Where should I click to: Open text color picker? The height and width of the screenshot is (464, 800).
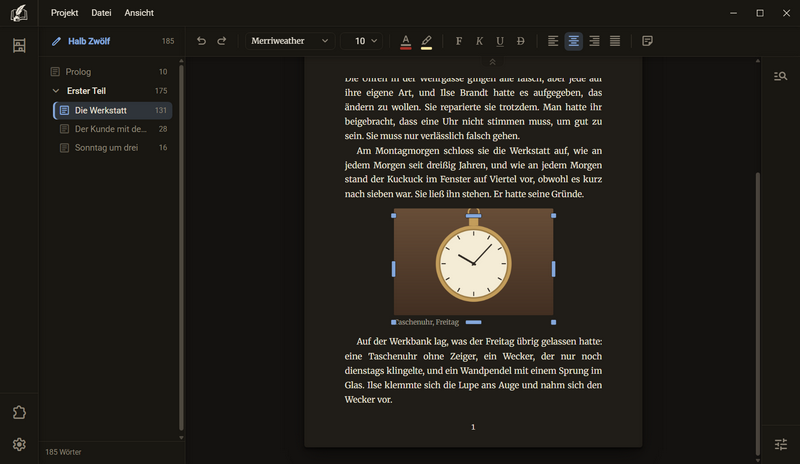406,41
